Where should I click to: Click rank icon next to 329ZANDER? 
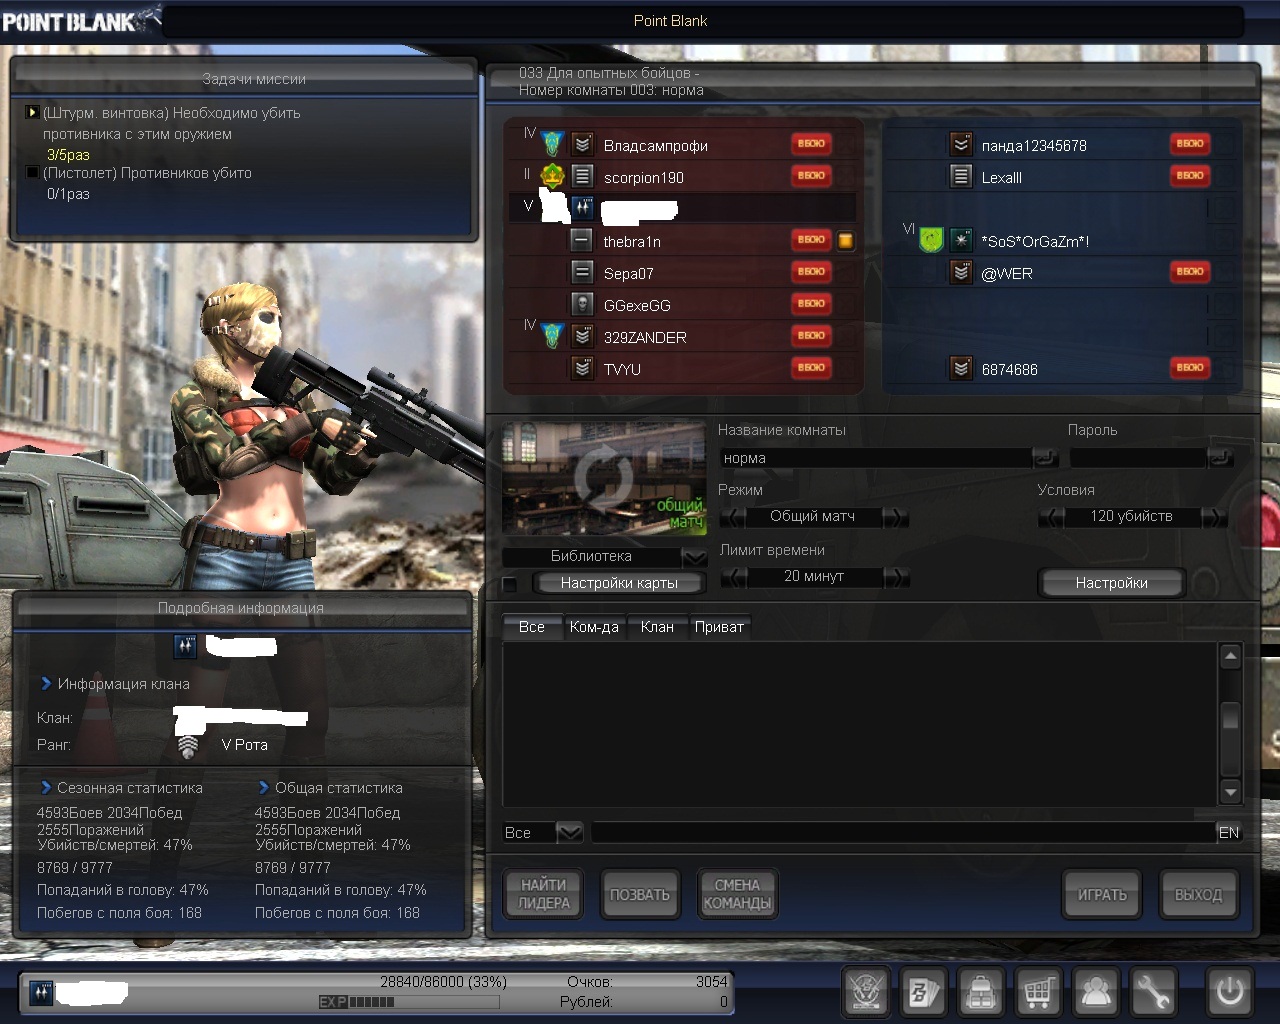click(x=582, y=337)
